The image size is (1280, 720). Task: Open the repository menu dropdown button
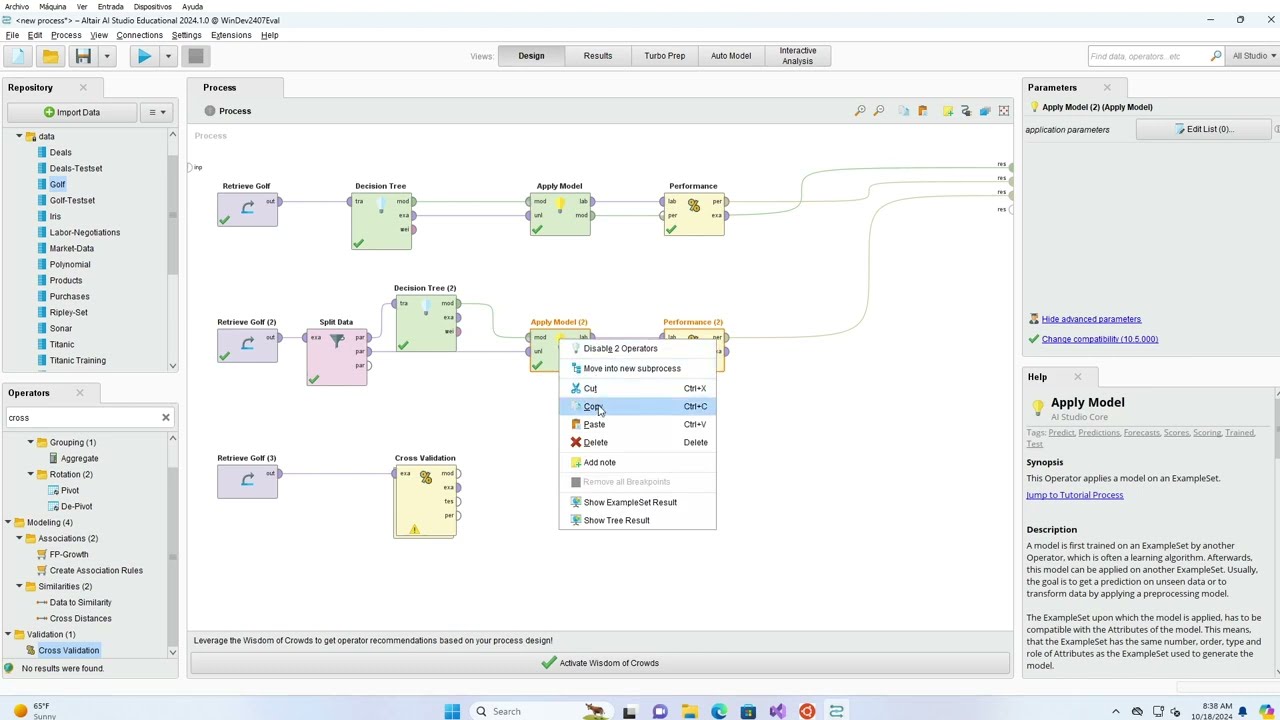(157, 112)
